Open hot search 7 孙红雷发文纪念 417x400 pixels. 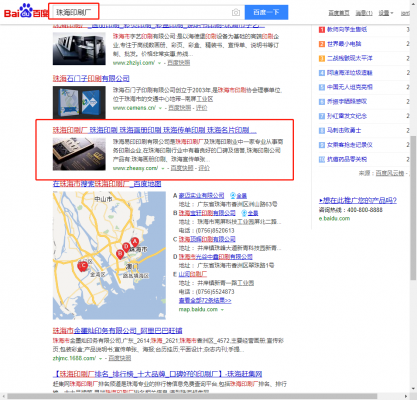(347, 116)
